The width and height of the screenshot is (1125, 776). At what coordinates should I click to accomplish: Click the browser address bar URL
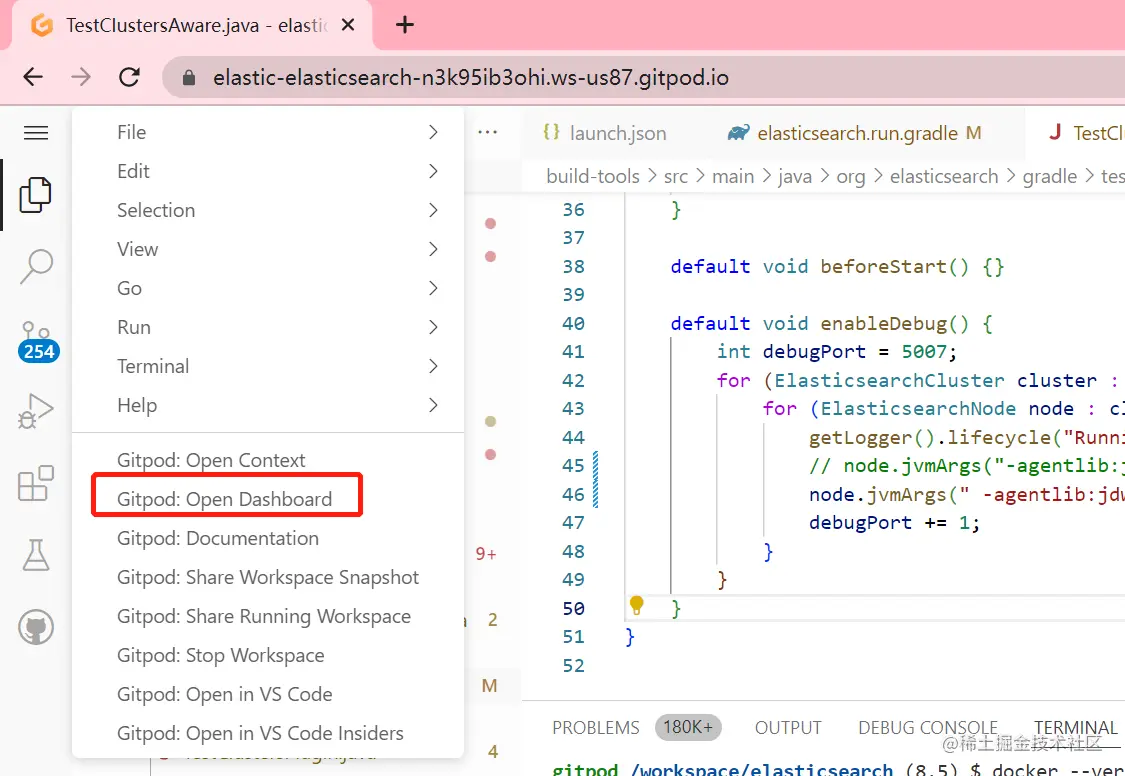tap(471, 77)
